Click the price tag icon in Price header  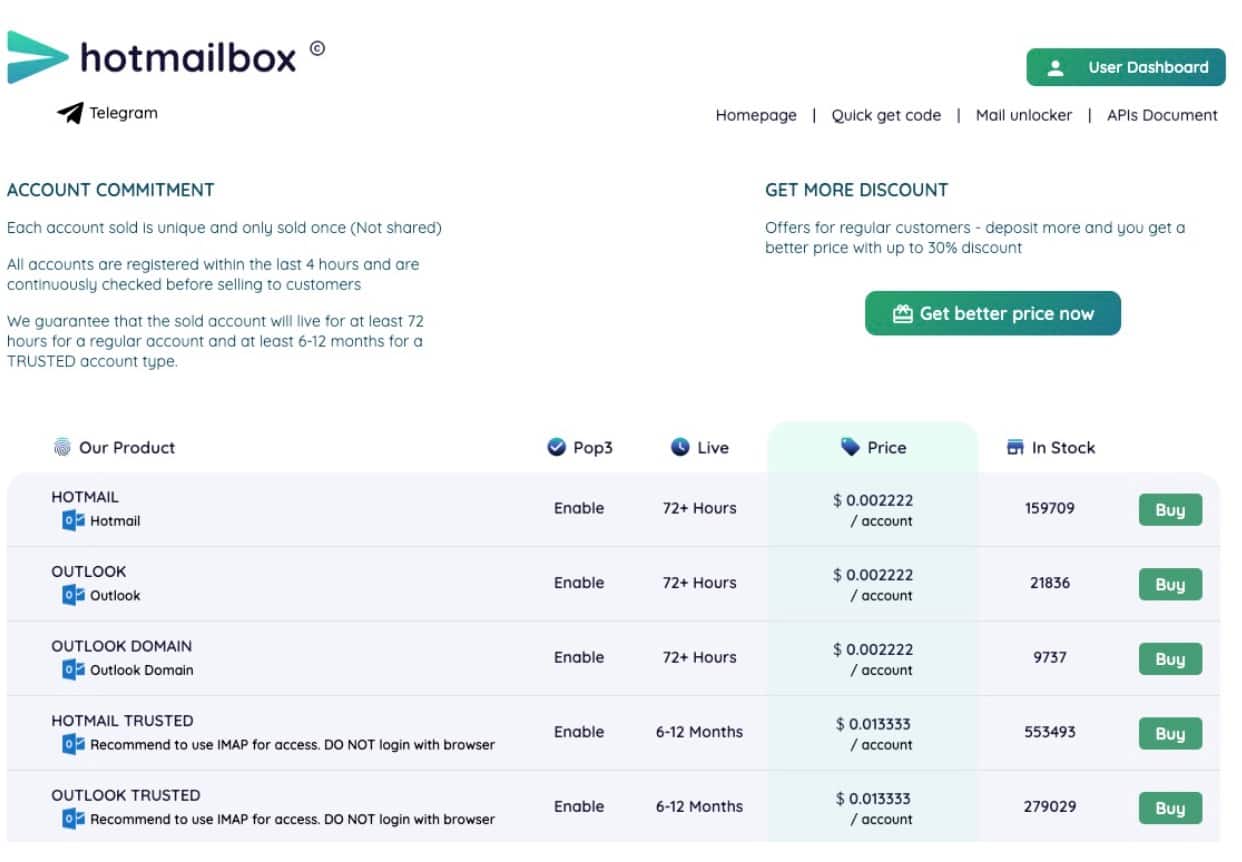850,447
